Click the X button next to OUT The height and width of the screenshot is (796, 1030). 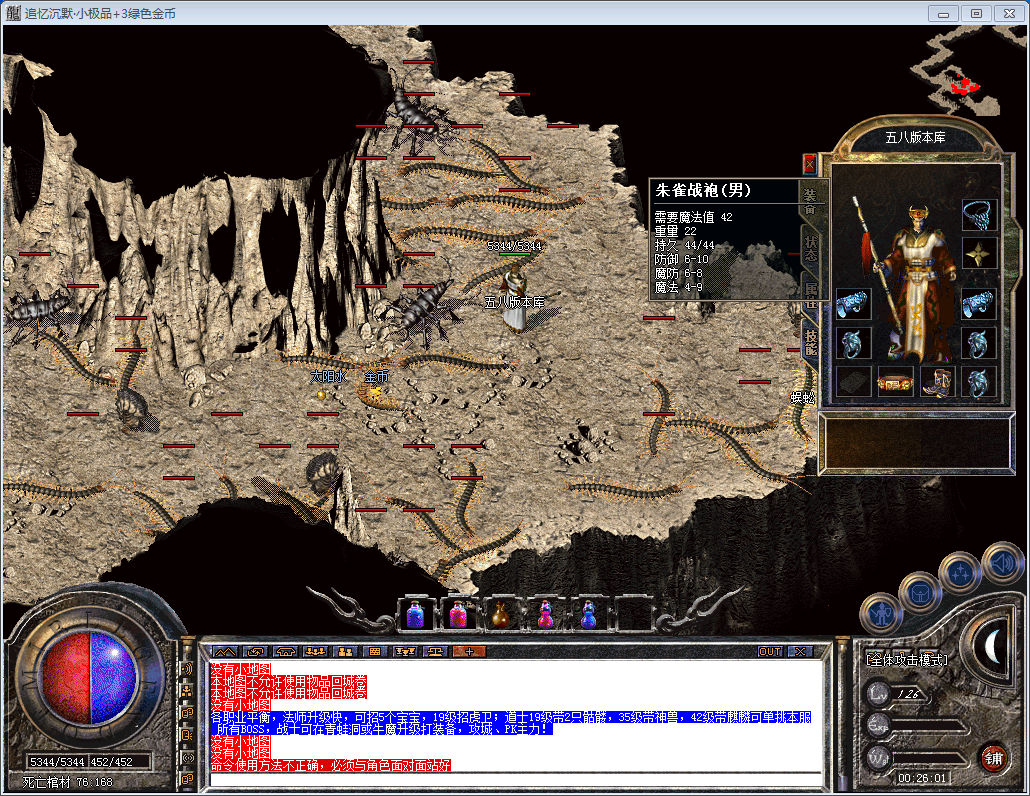[x=800, y=652]
